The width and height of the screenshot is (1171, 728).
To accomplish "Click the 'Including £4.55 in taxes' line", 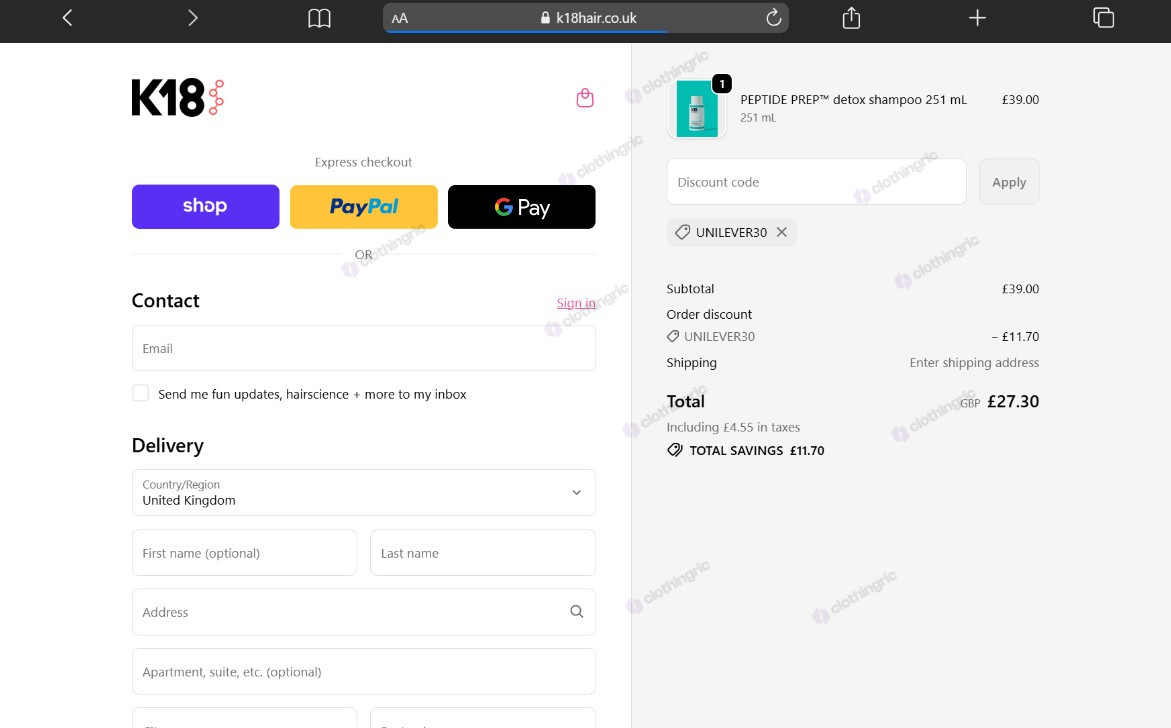I will pyautogui.click(x=733, y=427).
